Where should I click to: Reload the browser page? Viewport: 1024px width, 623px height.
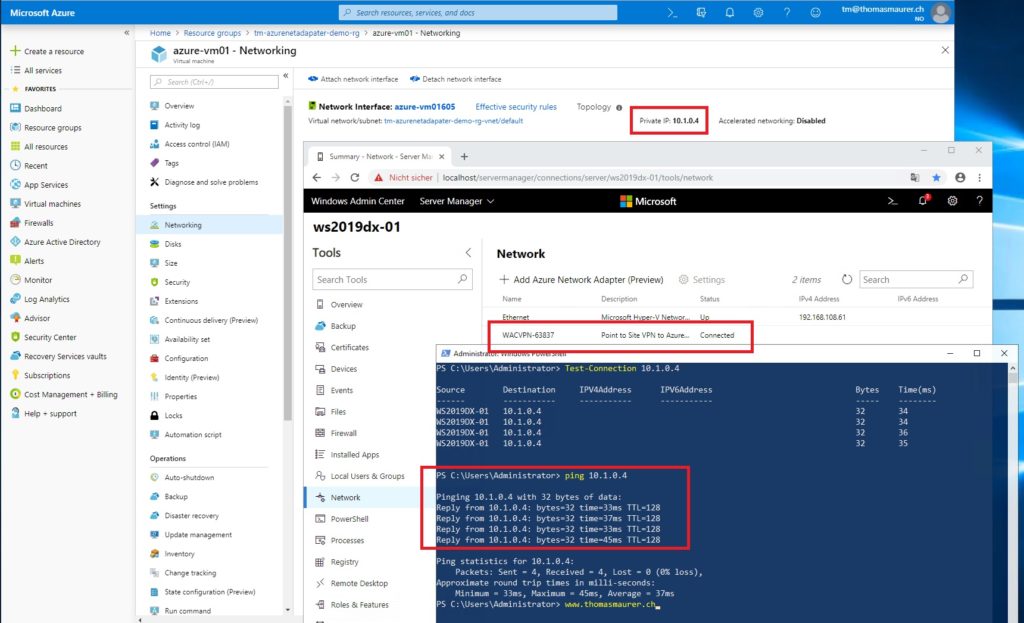pos(355,178)
